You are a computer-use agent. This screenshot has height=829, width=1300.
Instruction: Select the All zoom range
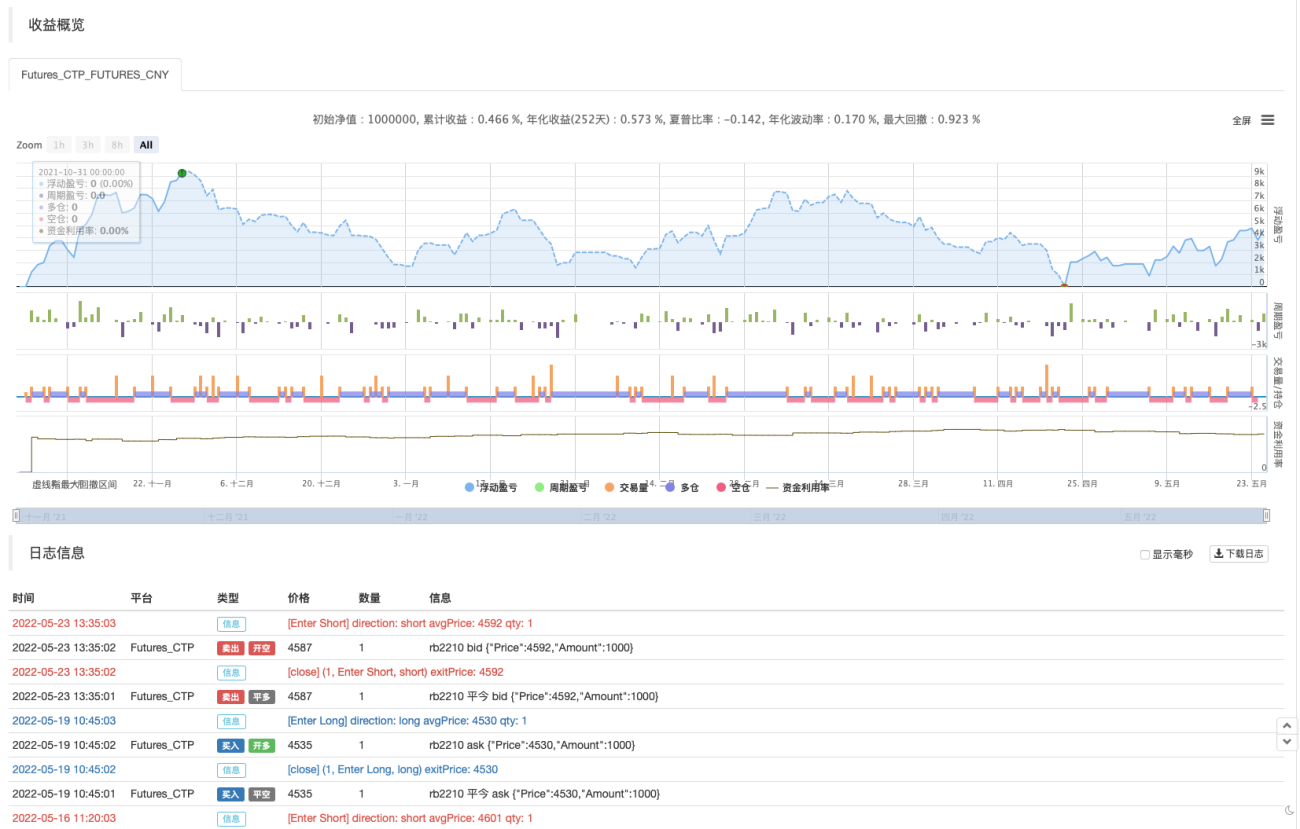146,145
